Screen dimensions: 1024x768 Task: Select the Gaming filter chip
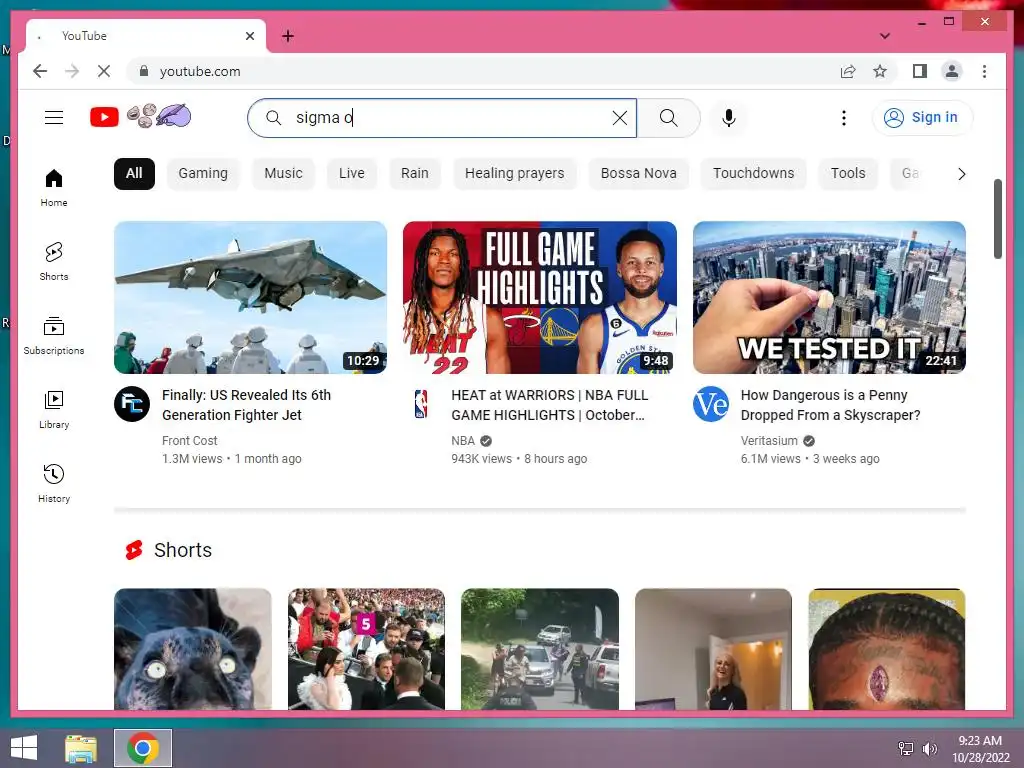pyautogui.click(x=203, y=174)
